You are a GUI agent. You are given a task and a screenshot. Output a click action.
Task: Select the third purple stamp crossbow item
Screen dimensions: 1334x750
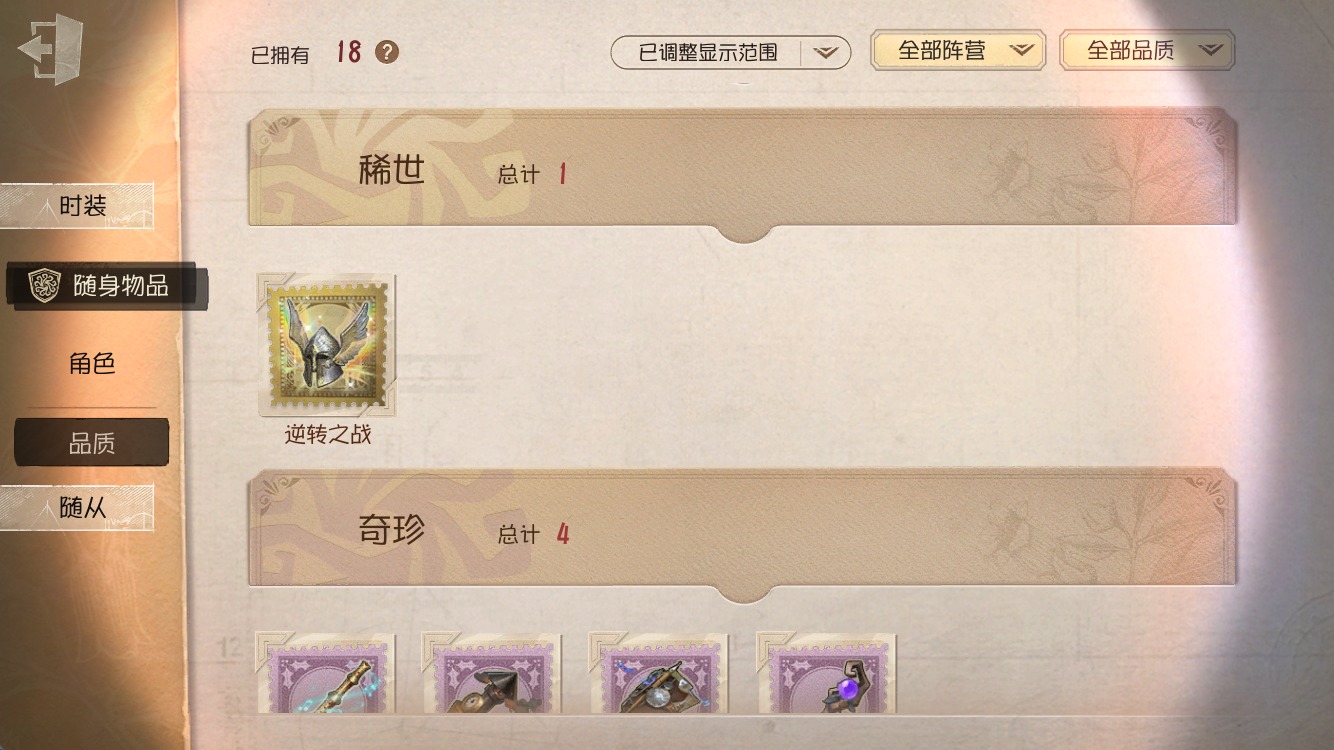click(659, 672)
